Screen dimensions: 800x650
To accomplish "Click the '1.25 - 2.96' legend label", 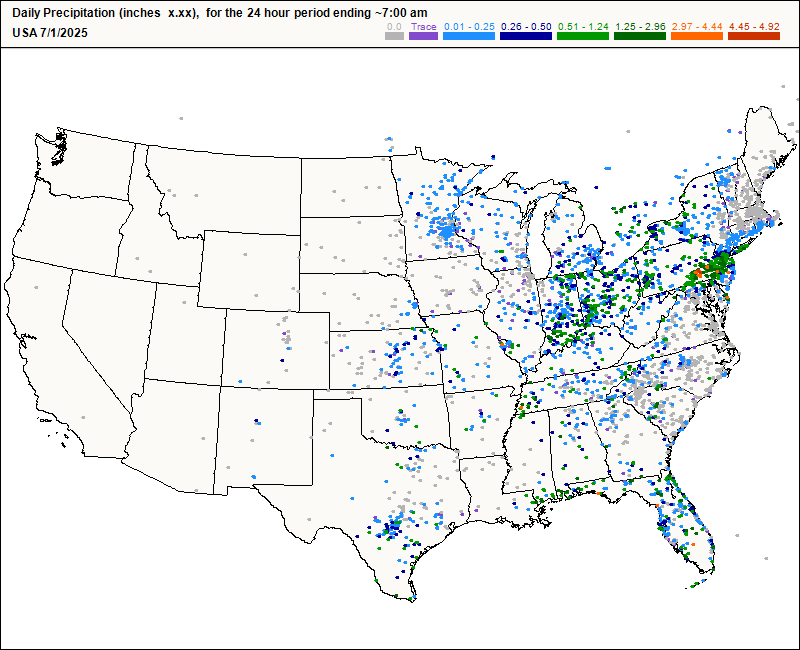I will (x=640, y=27).
